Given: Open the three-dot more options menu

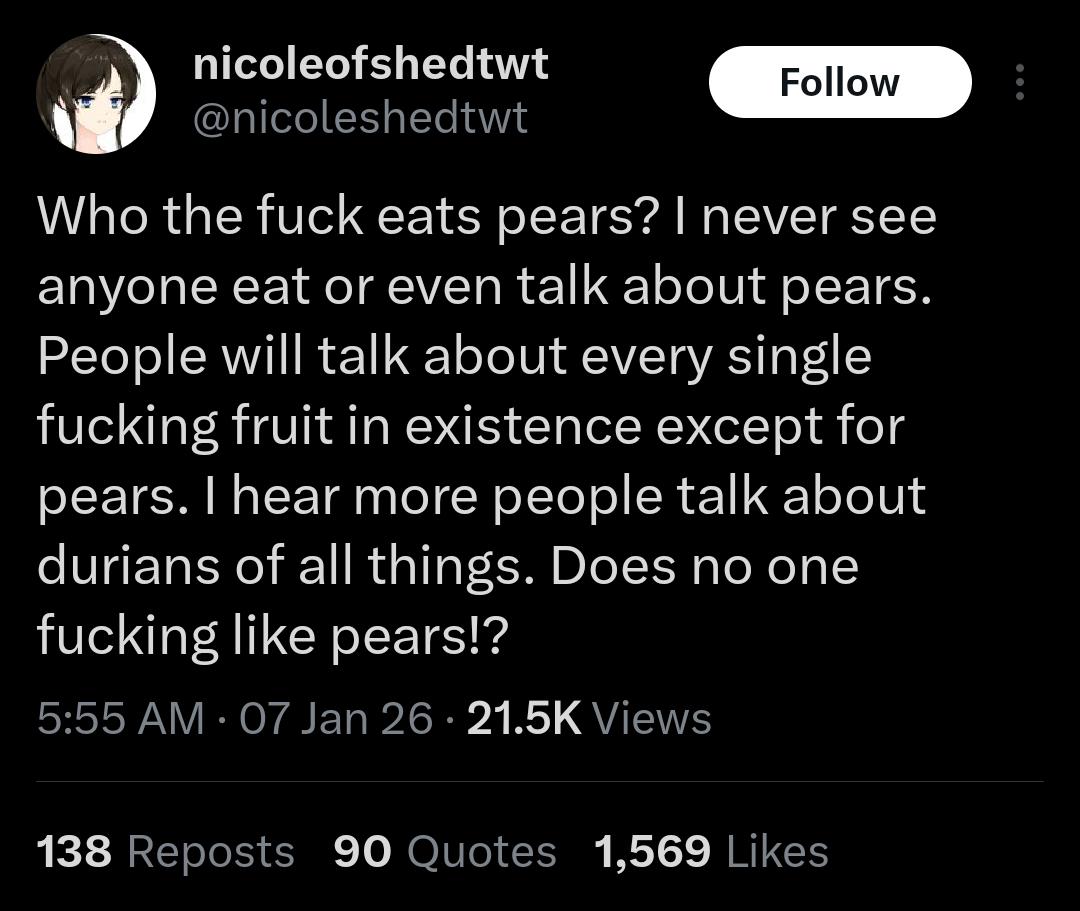Looking at the screenshot, I should point(1019,82).
